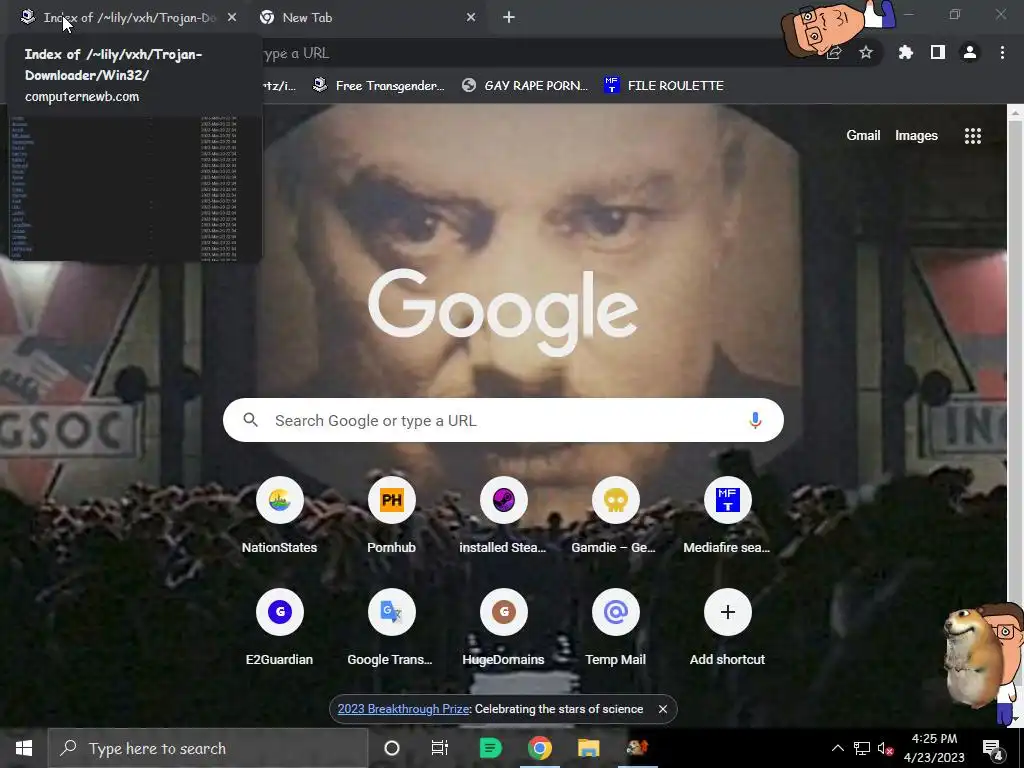Open Chrome from the taskbar
Image resolution: width=1024 pixels, height=768 pixels.
[539, 748]
